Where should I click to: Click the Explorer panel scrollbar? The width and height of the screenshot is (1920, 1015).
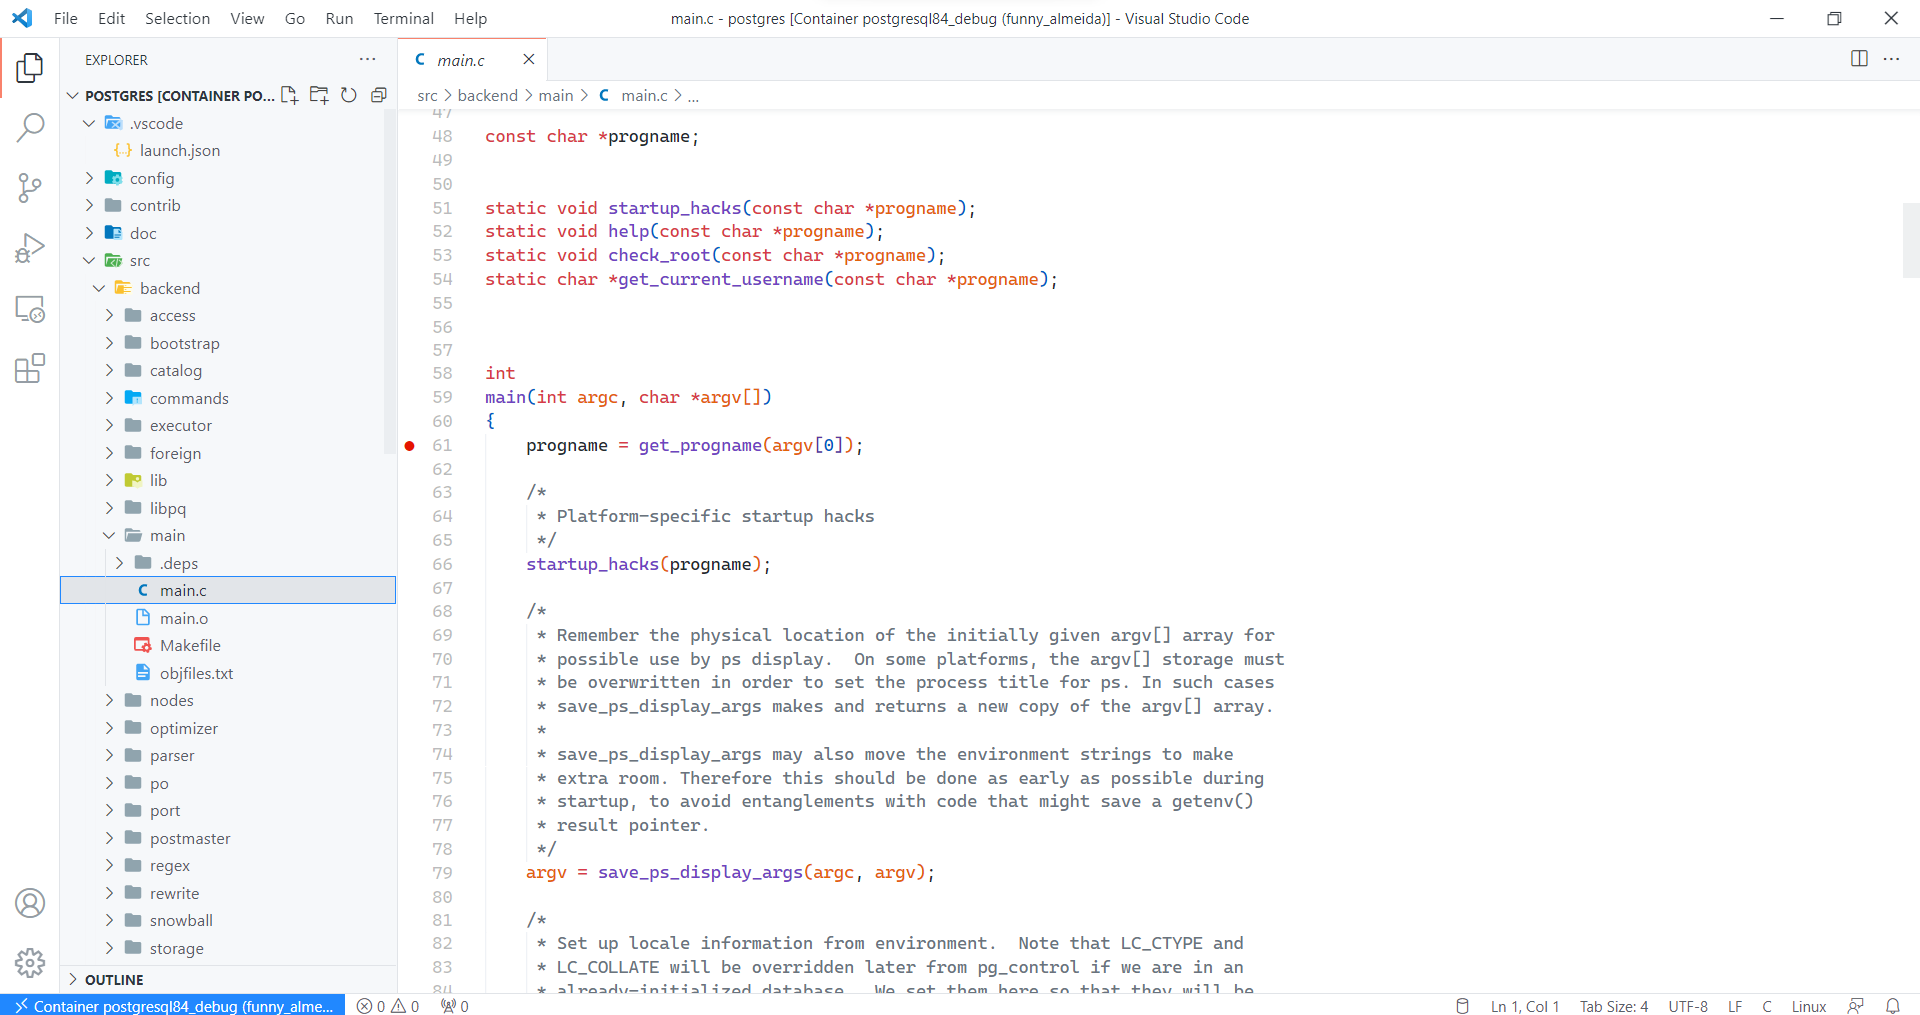tap(390, 283)
